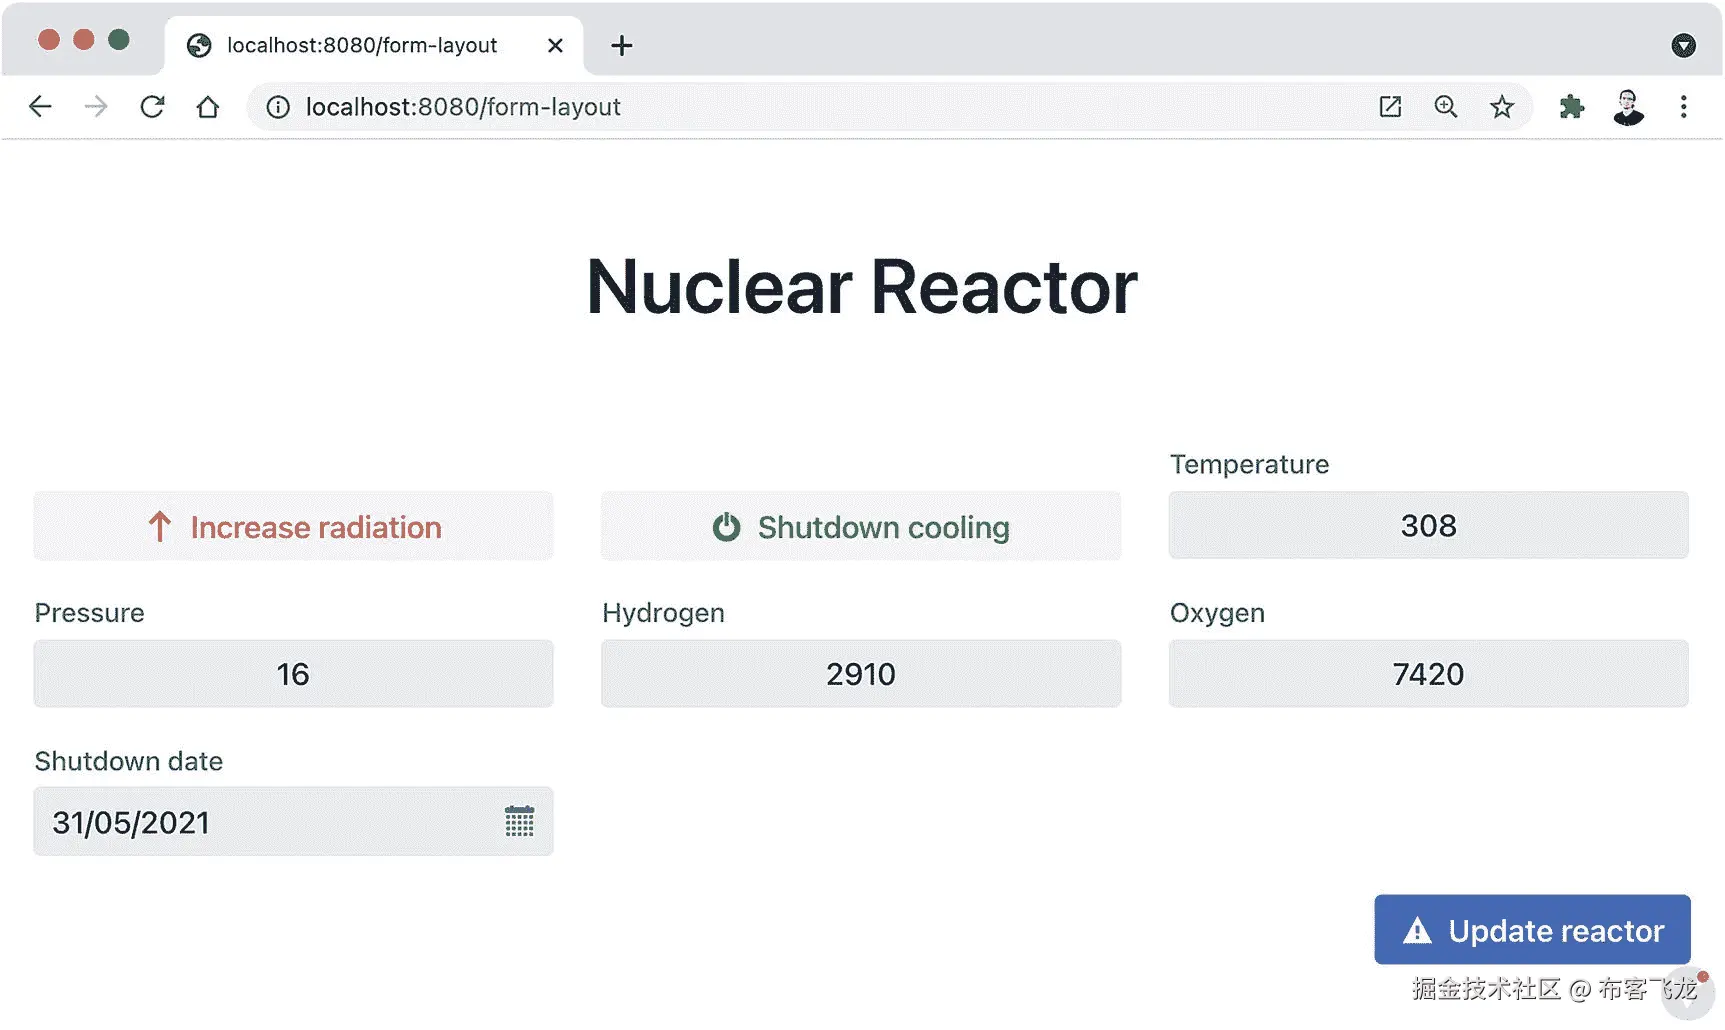The width and height of the screenshot is (1725, 1030).
Task: Bookmark this page with the star icon
Action: click(x=1501, y=107)
